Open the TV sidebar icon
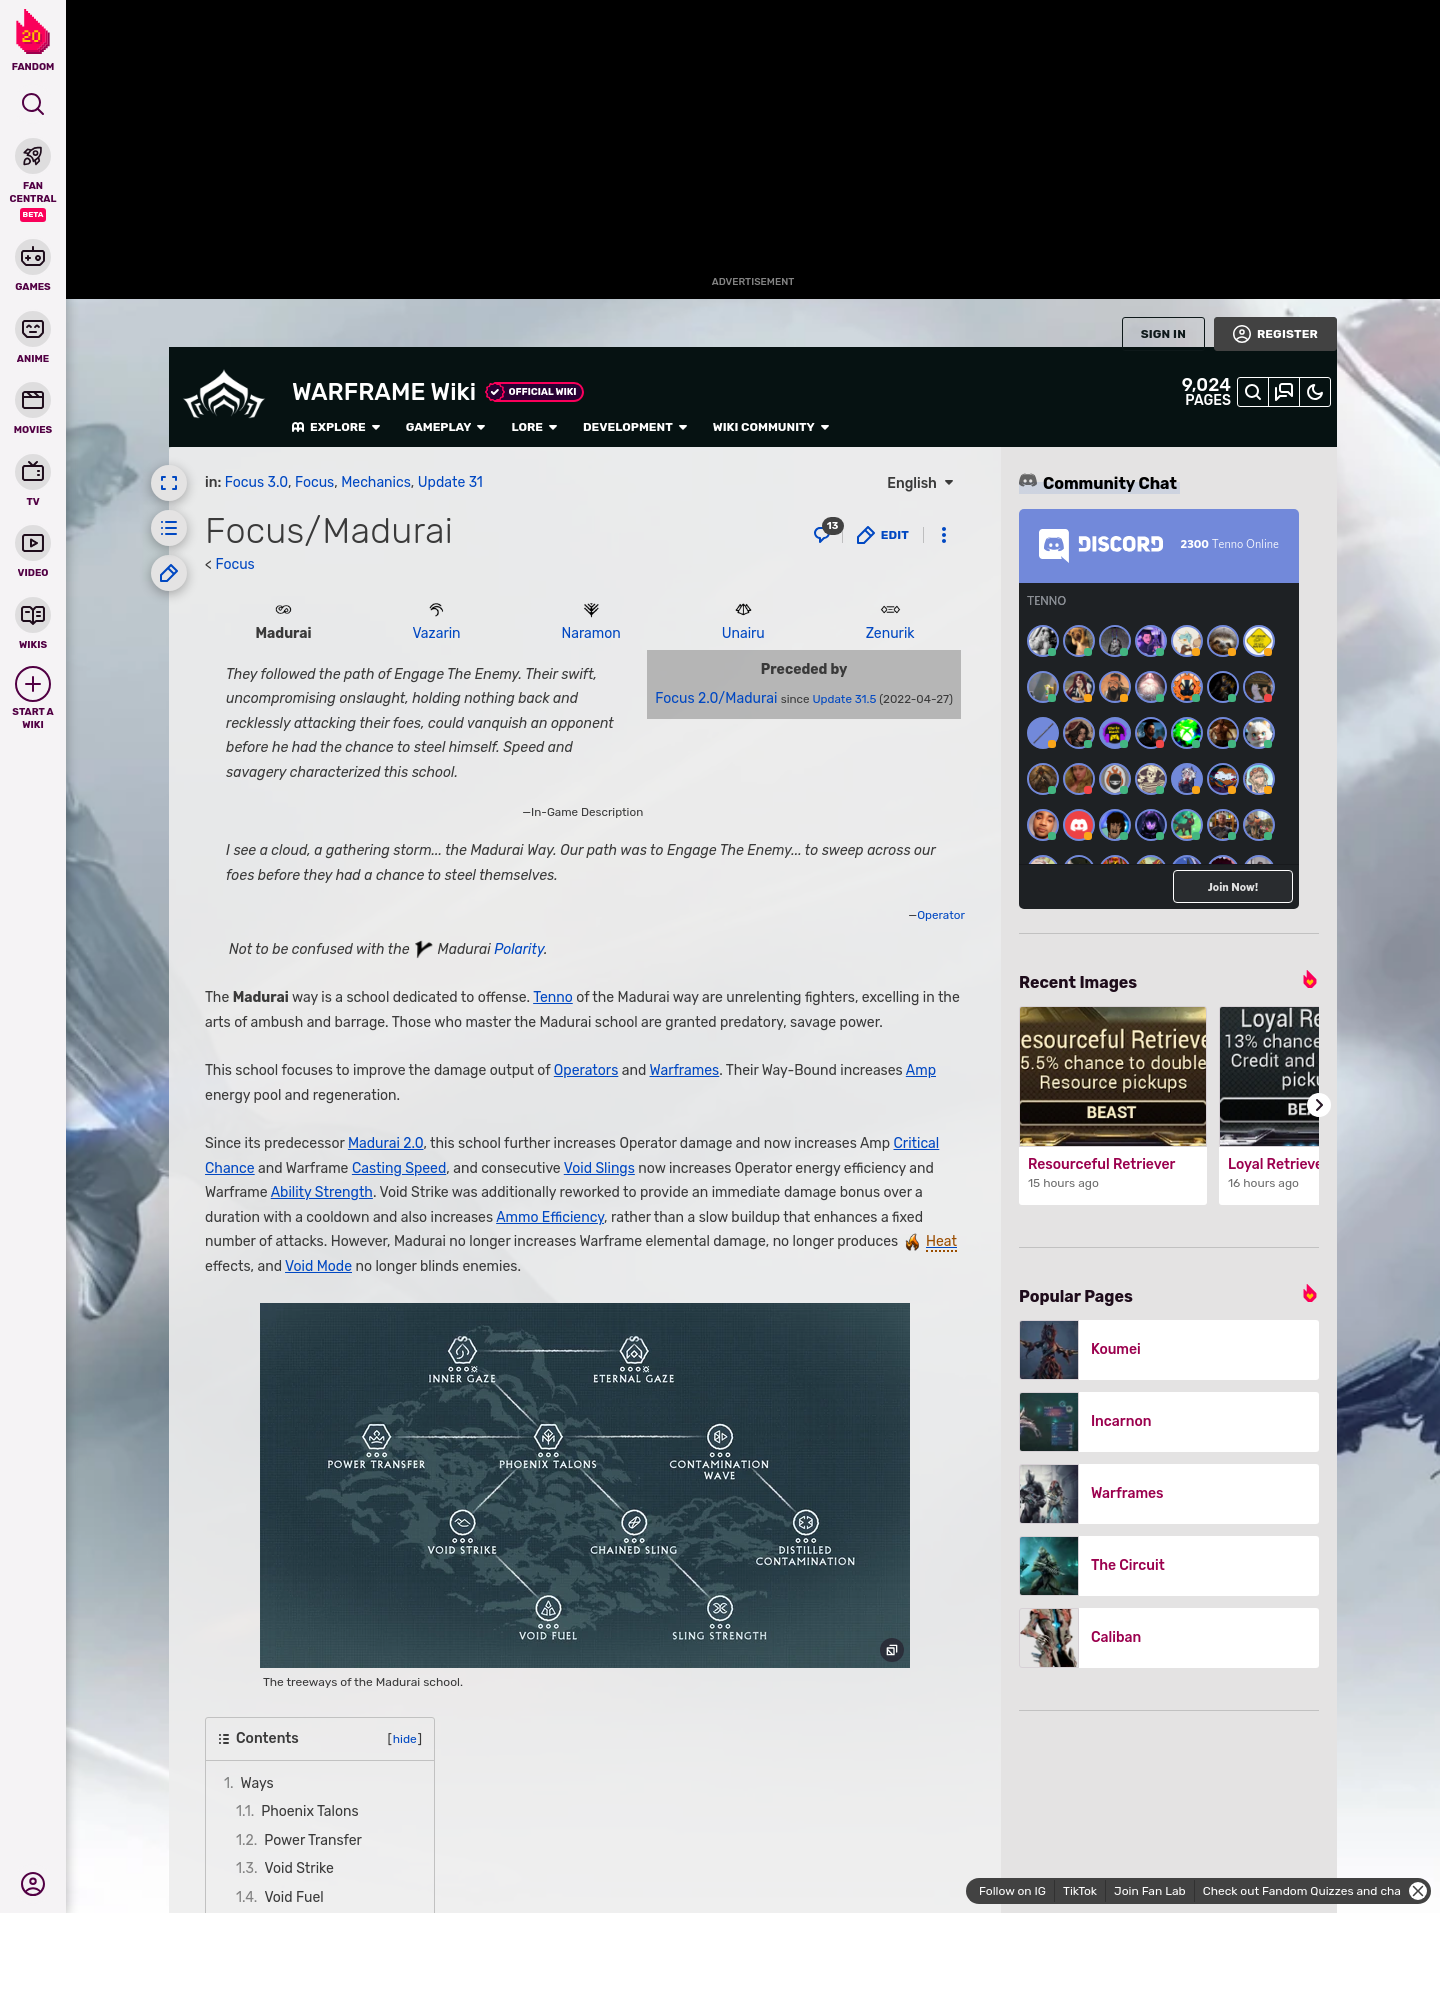This screenshot has width=1440, height=2000. pyautogui.click(x=33, y=471)
